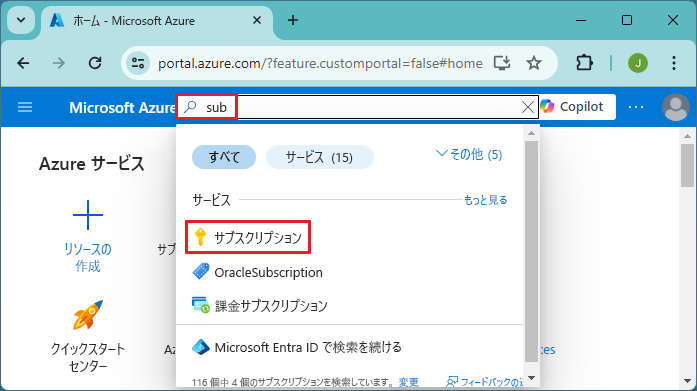This screenshot has width=697, height=391.
Task: Select the すべて filter pill
Action: pyautogui.click(x=224, y=157)
